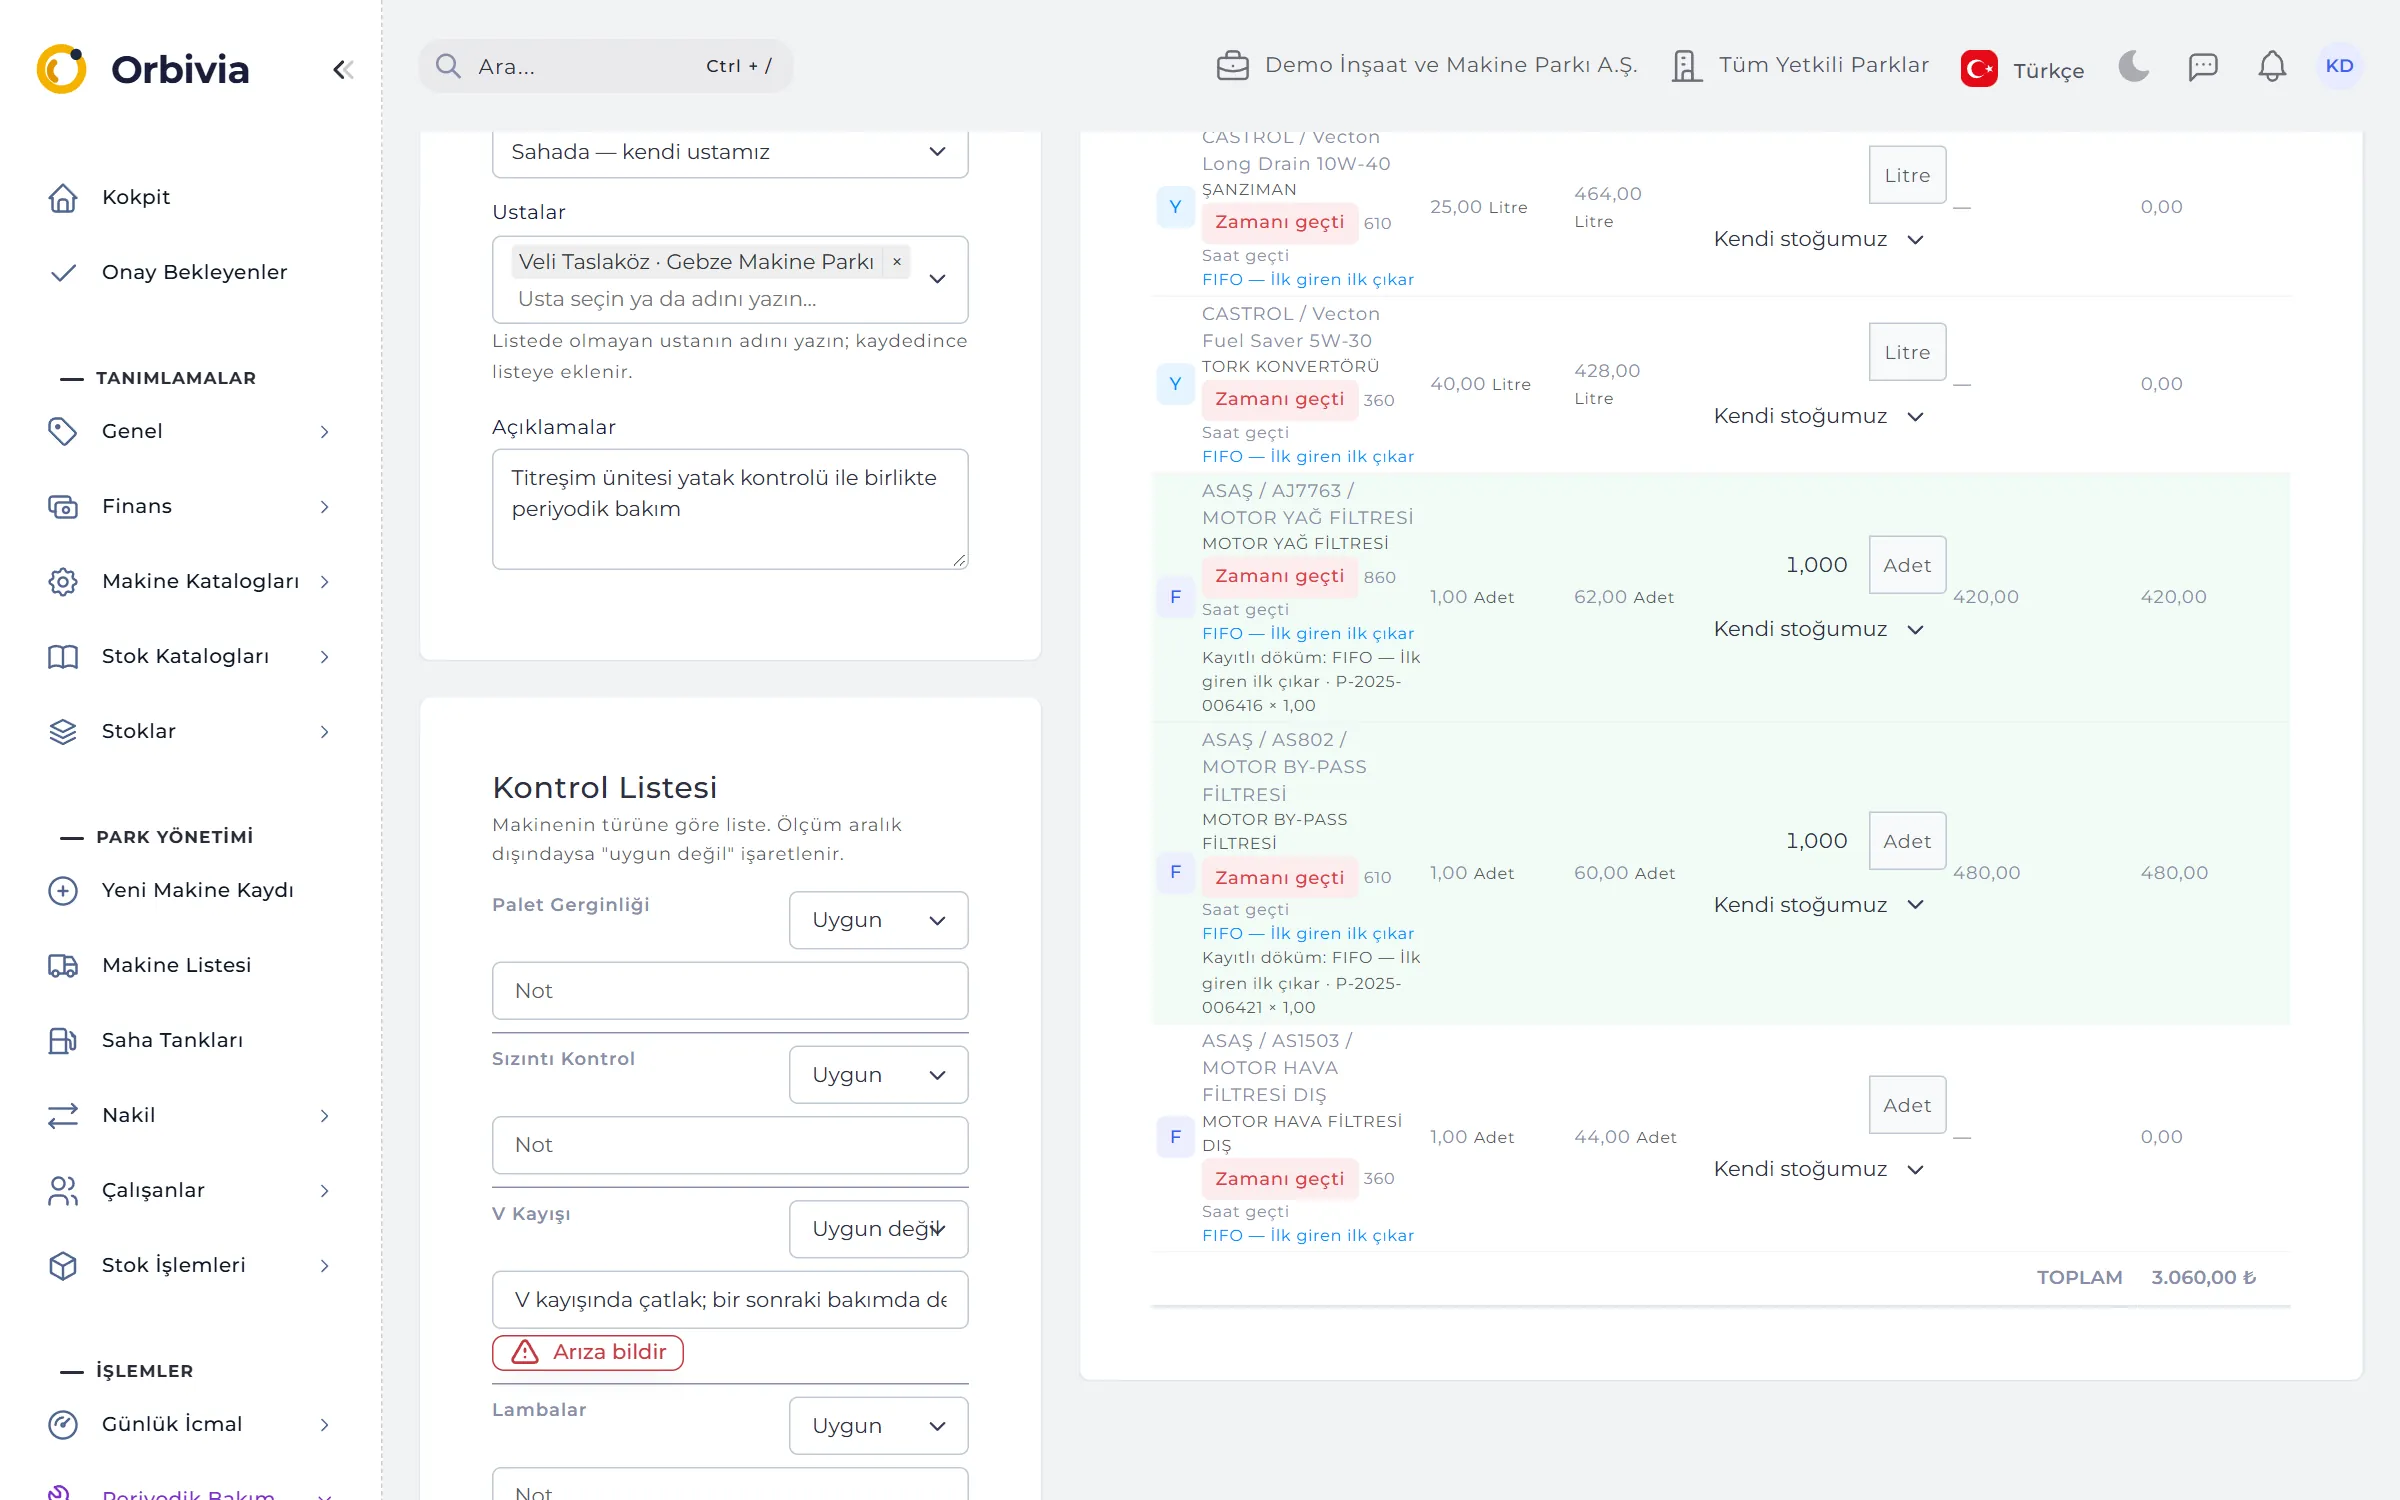Click the Stoklar layers icon

click(63, 731)
